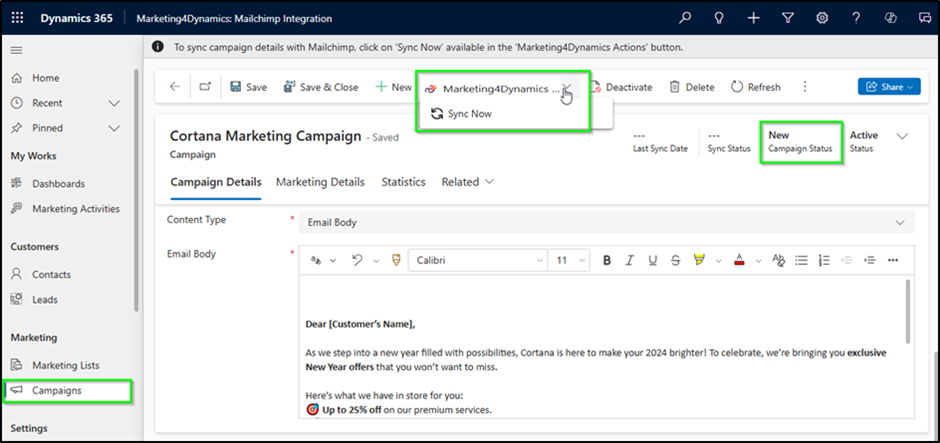The height and width of the screenshot is (443, 940).
Task: Apply strikethrough formatting in the editor
Action: (x=676, y=260)
